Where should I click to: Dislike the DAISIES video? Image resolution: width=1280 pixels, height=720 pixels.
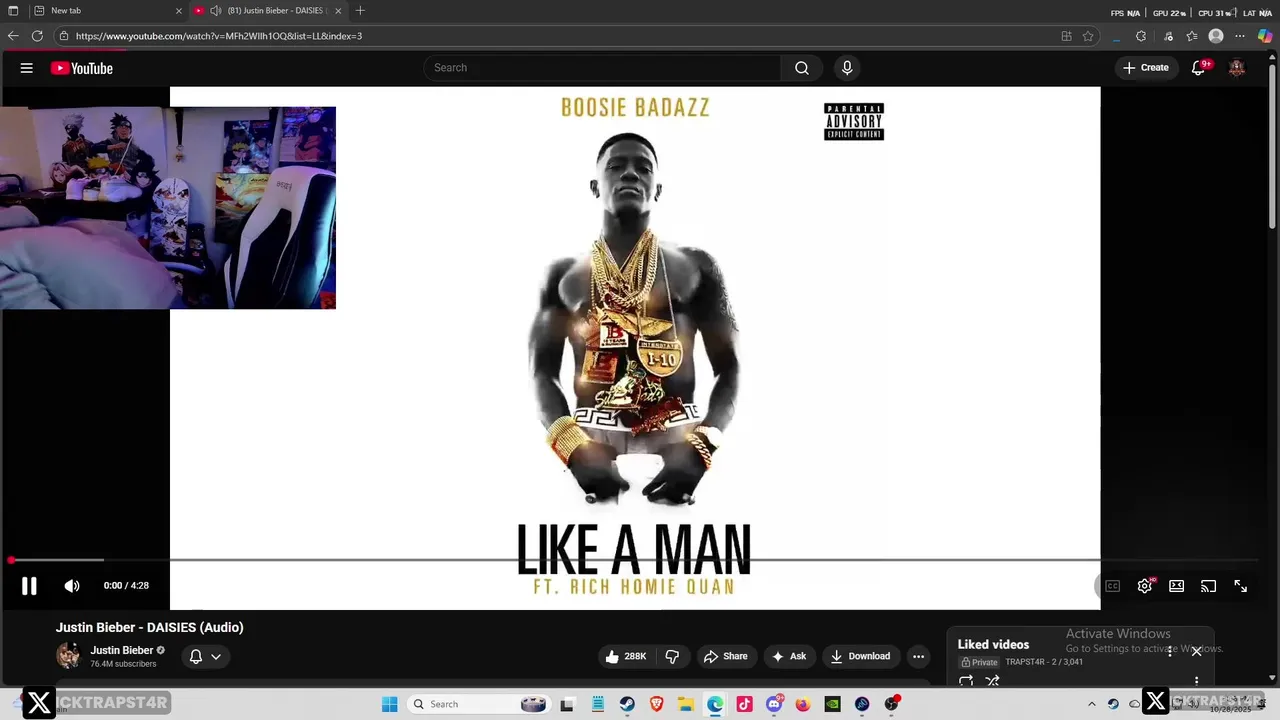pos(672,656)
